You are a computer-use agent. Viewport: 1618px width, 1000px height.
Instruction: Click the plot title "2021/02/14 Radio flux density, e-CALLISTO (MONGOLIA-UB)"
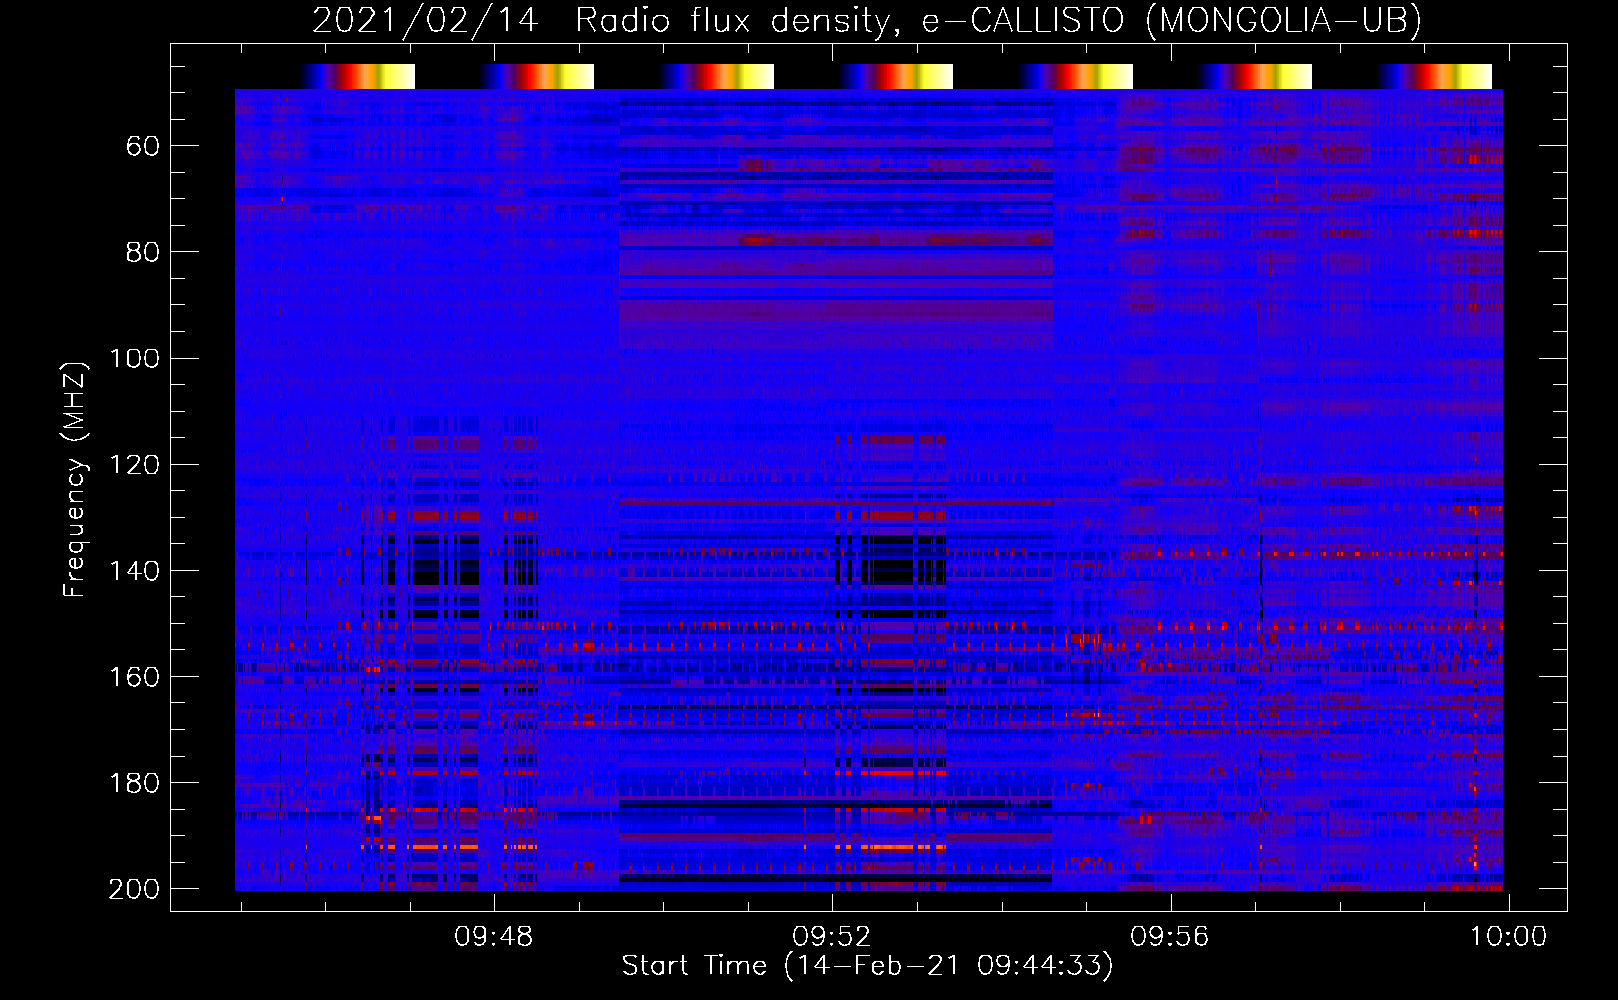click(x=866, y=20)
